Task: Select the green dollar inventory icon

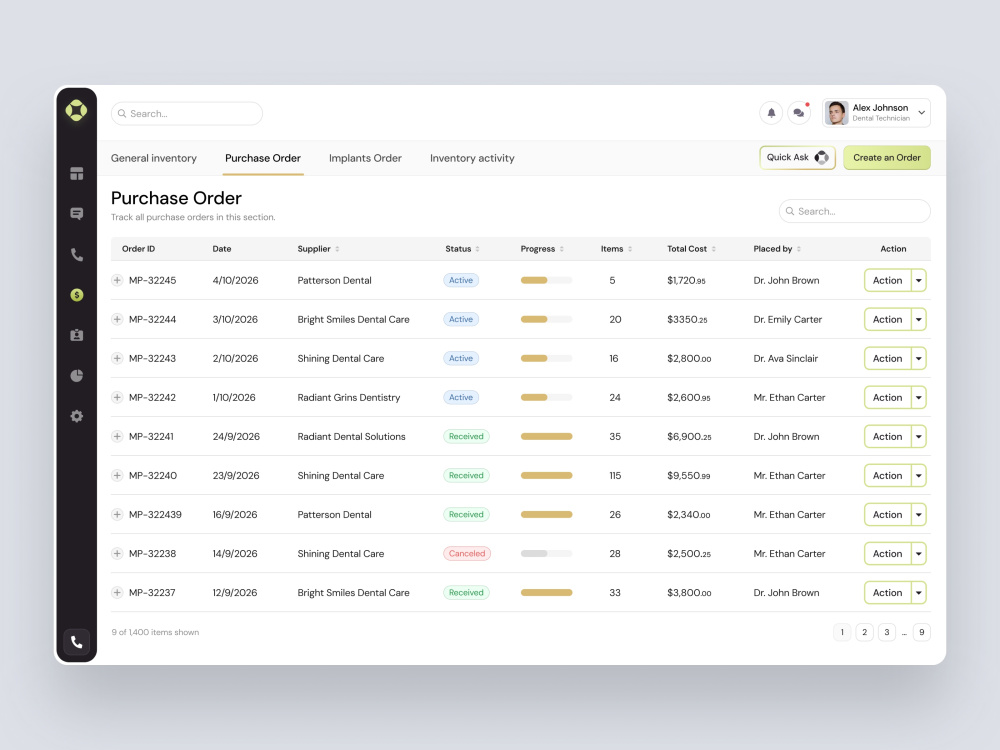Action: pyautogui.click(x=77, y=295)
